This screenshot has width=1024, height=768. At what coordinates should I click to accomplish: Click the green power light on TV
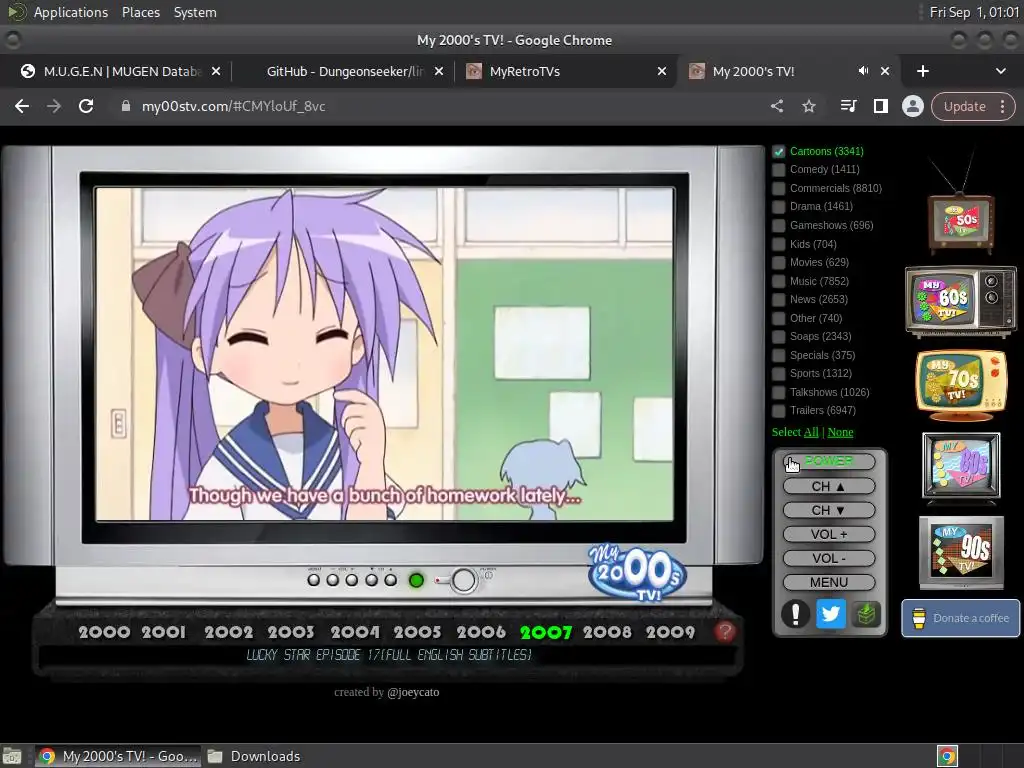[416, 580]
